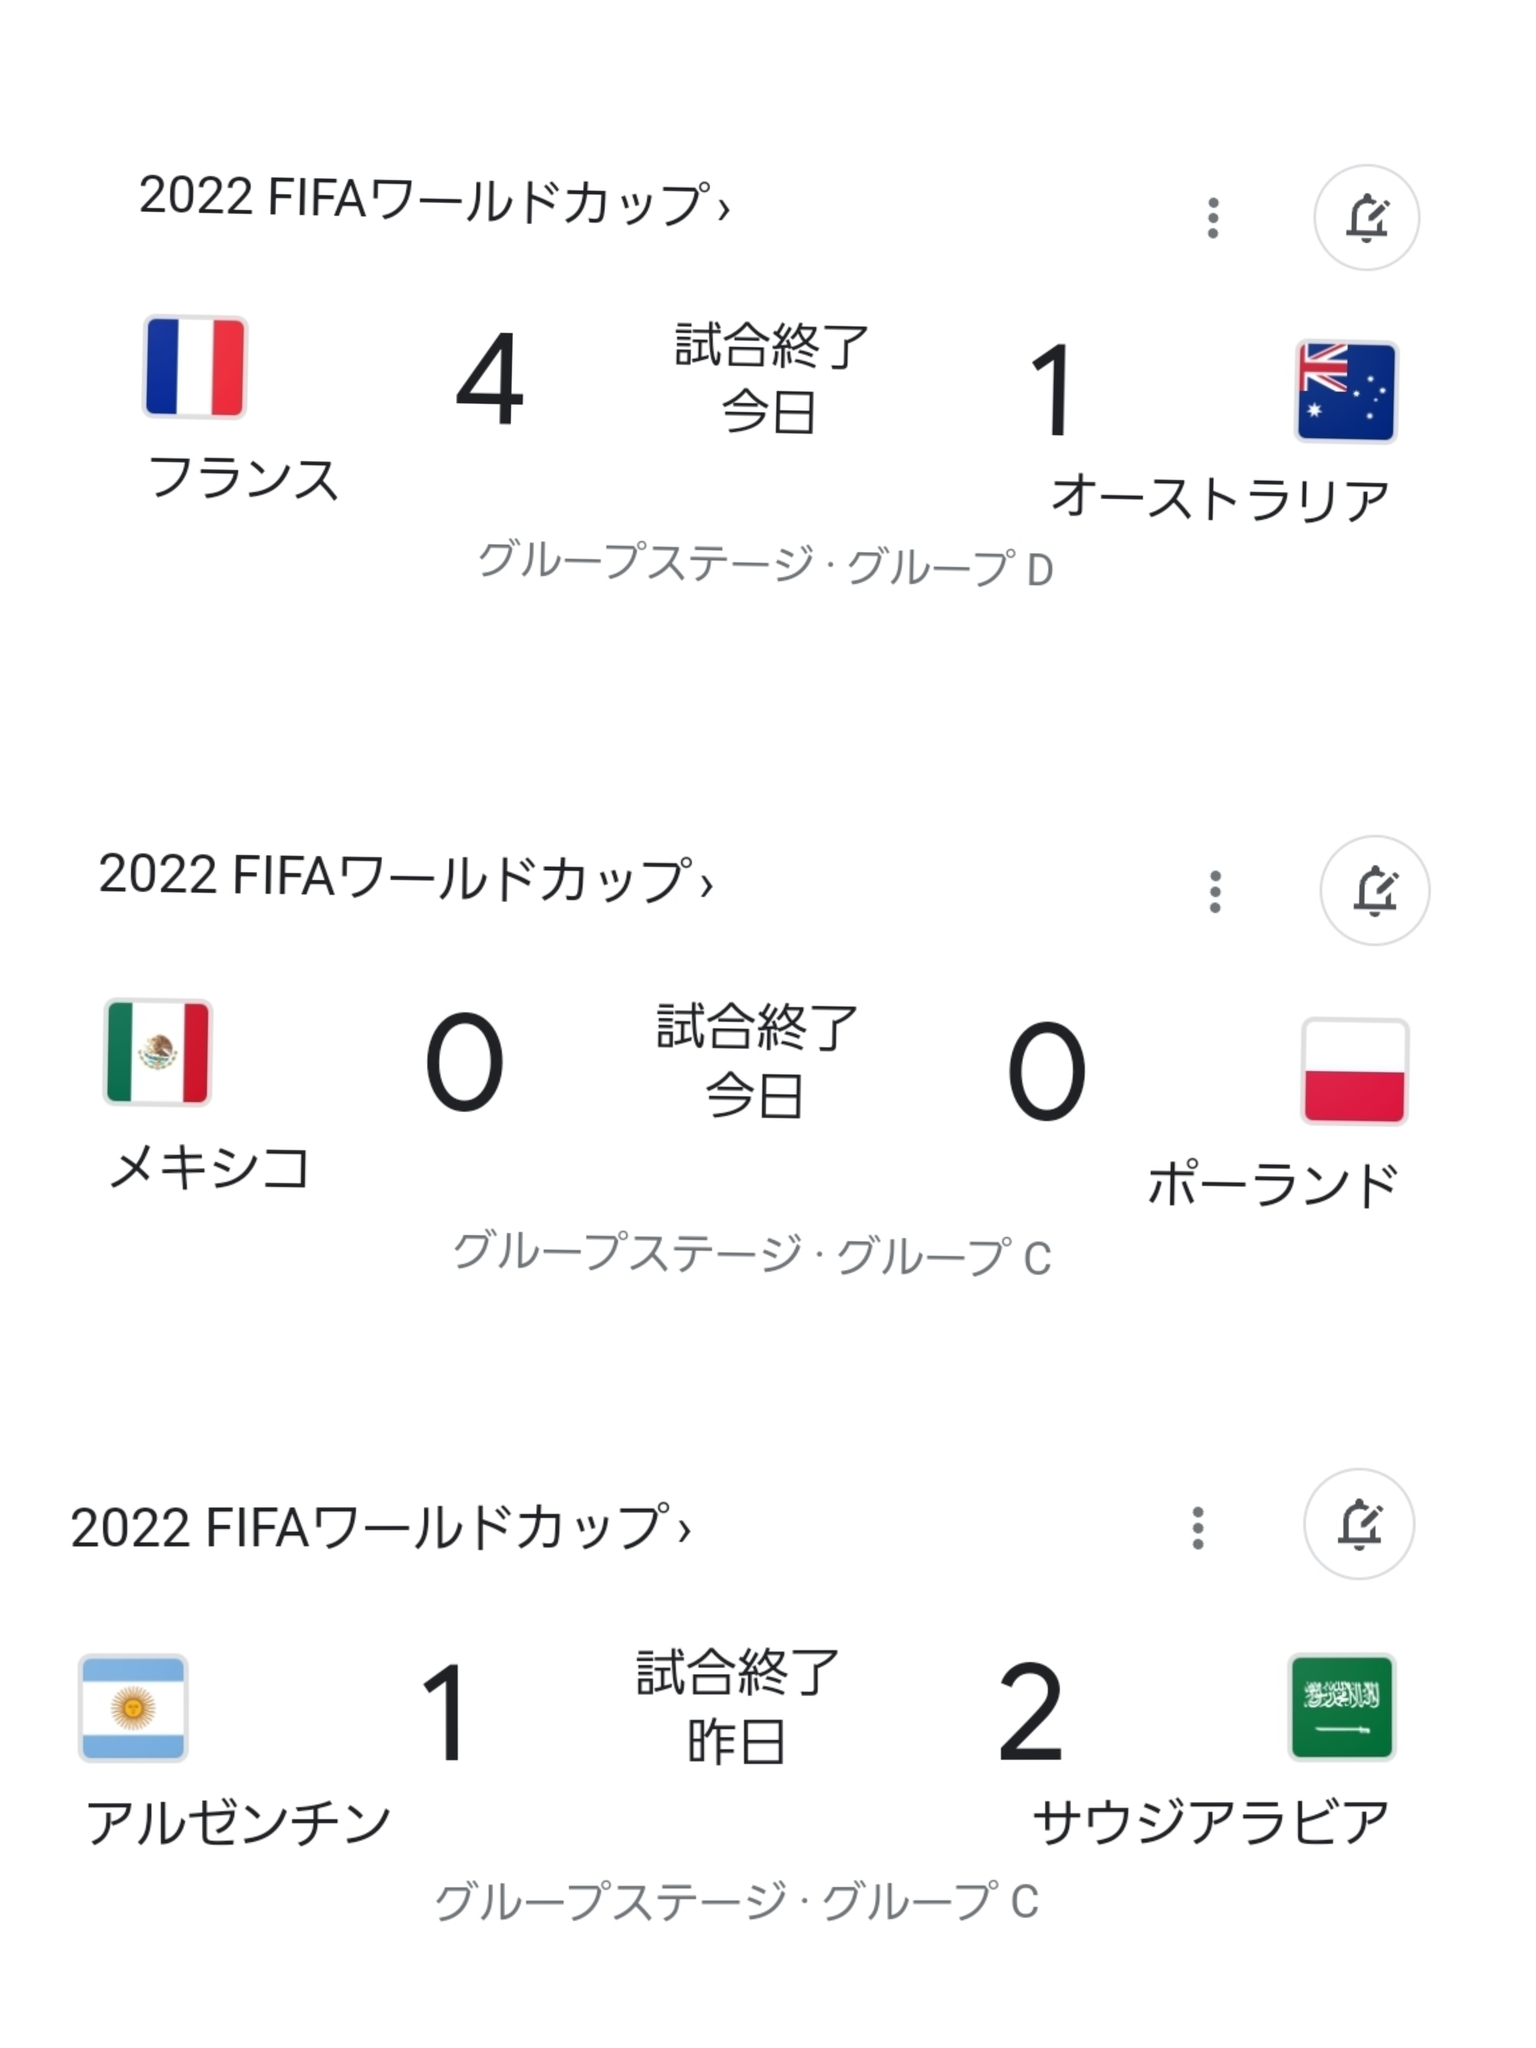
Task: Open the 2022 FIFAワールドカップ link above France match
Action: pos(435,199)
